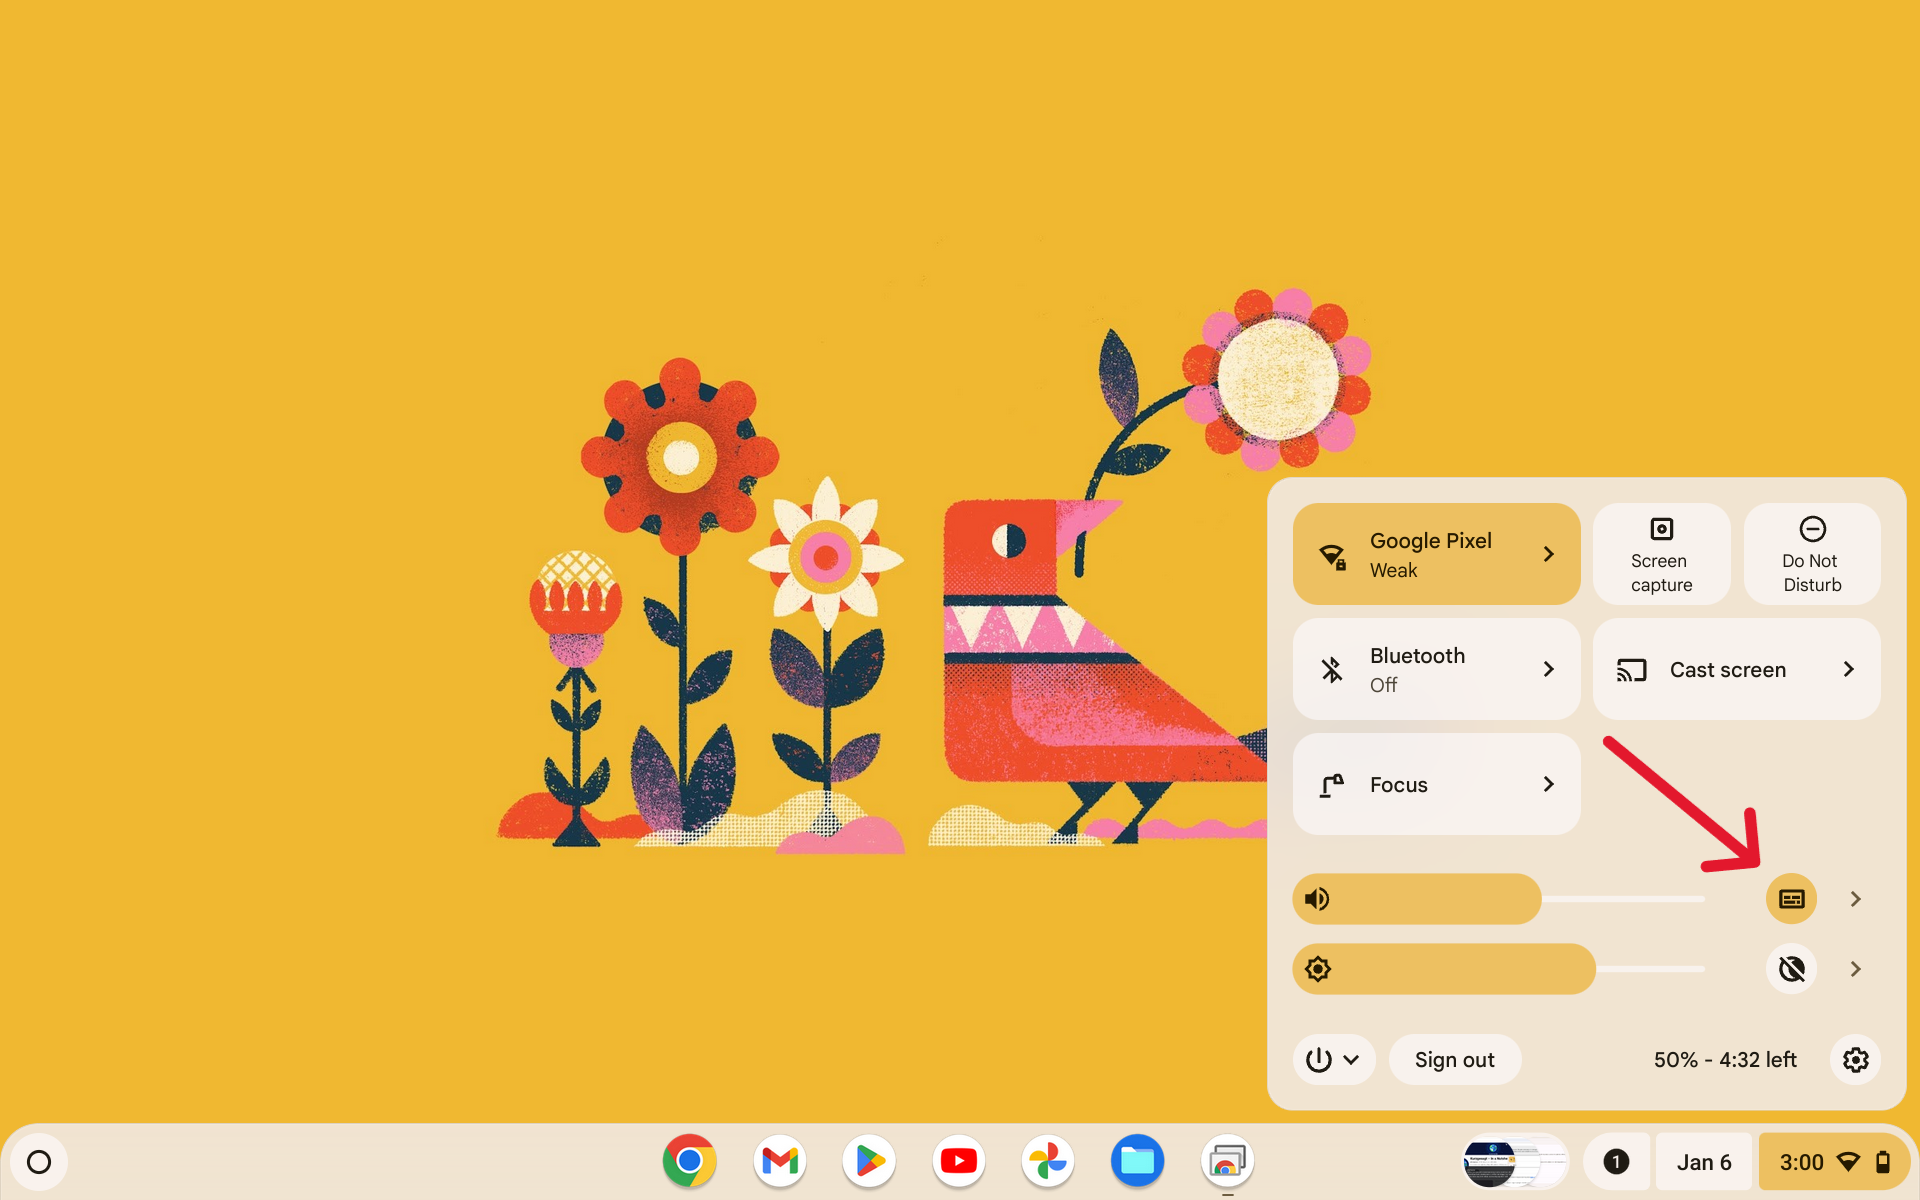
Task: Click the battery percentage display
Action: coord(1725,1059)
